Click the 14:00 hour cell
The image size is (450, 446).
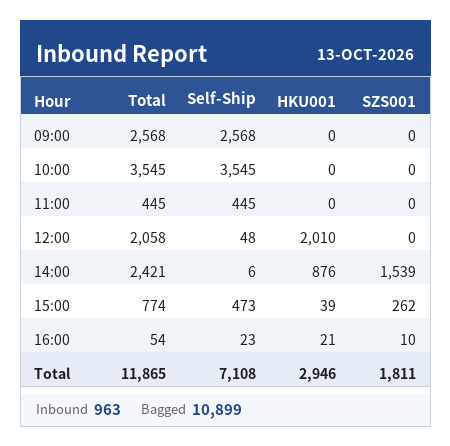(x=52, y=272)
